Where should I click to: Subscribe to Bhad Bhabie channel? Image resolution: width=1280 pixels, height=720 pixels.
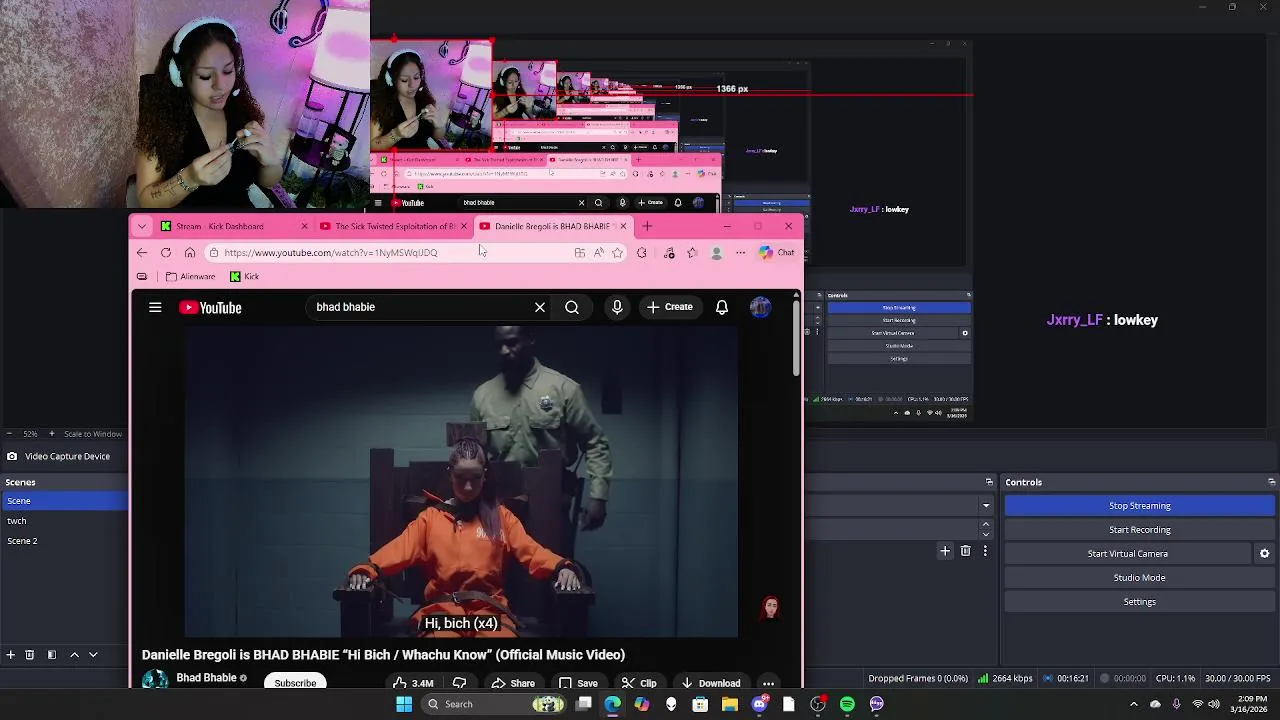(295, 683)
